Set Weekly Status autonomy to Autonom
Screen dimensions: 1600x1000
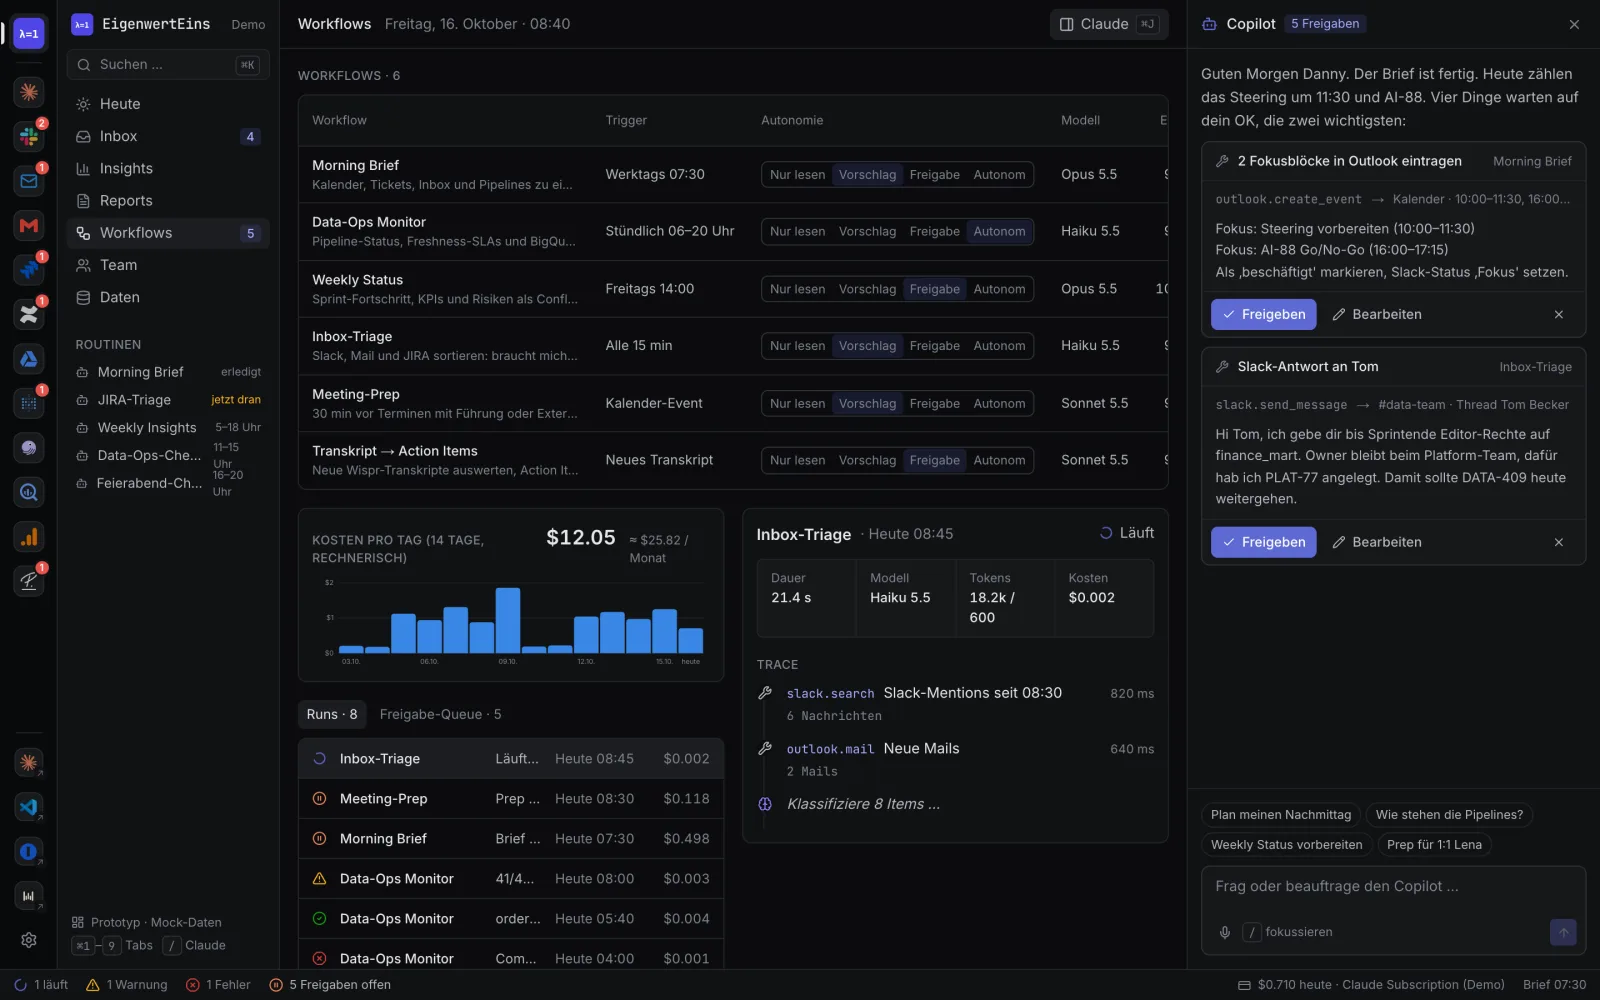coord(999,290)
